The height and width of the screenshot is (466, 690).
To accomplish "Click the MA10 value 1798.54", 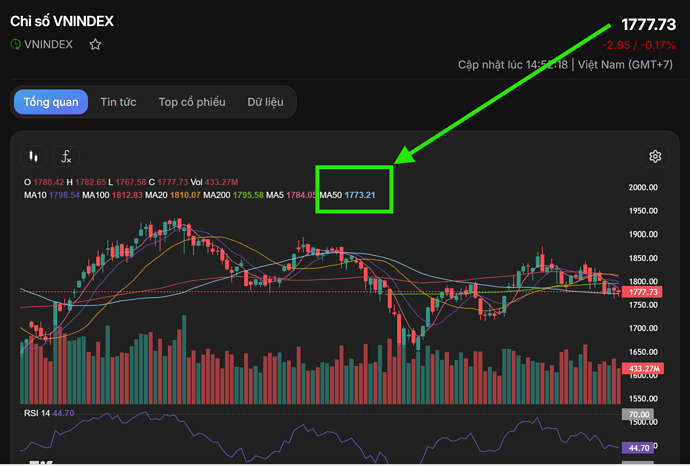I will click(x=64, y=195).
